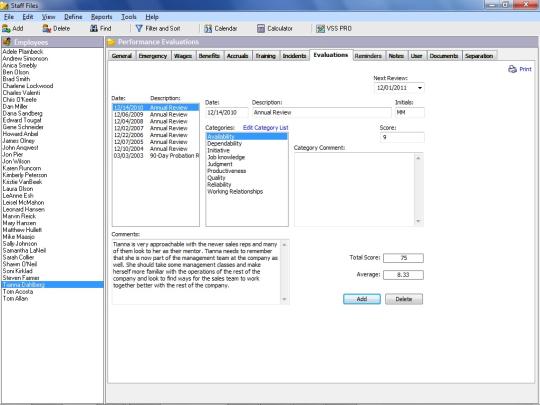
Task: Click the Comments box scroll down arrow
Action: click(x=284, y=299)
